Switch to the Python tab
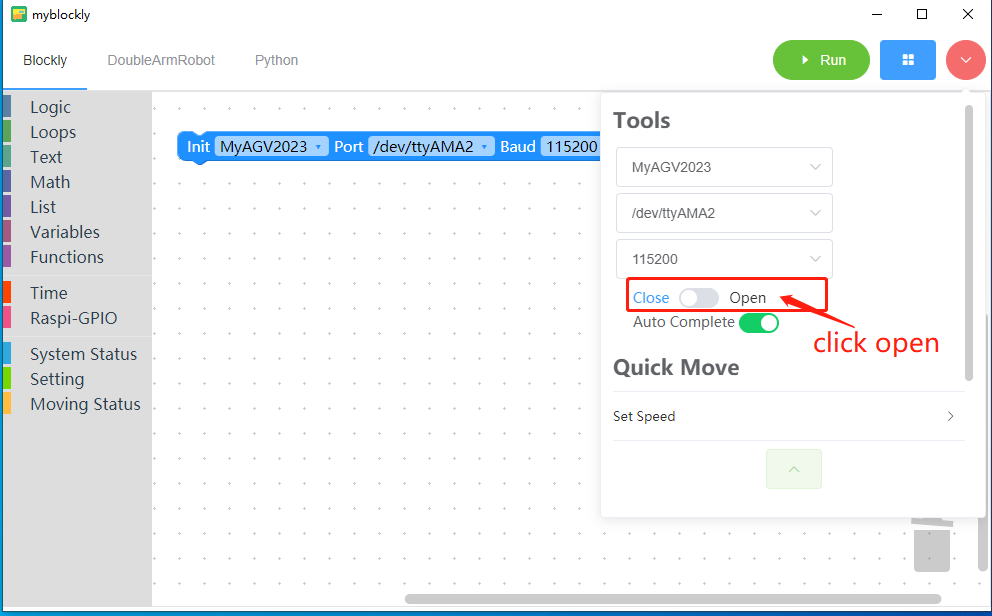992x616 pixels. coord(276,60)
